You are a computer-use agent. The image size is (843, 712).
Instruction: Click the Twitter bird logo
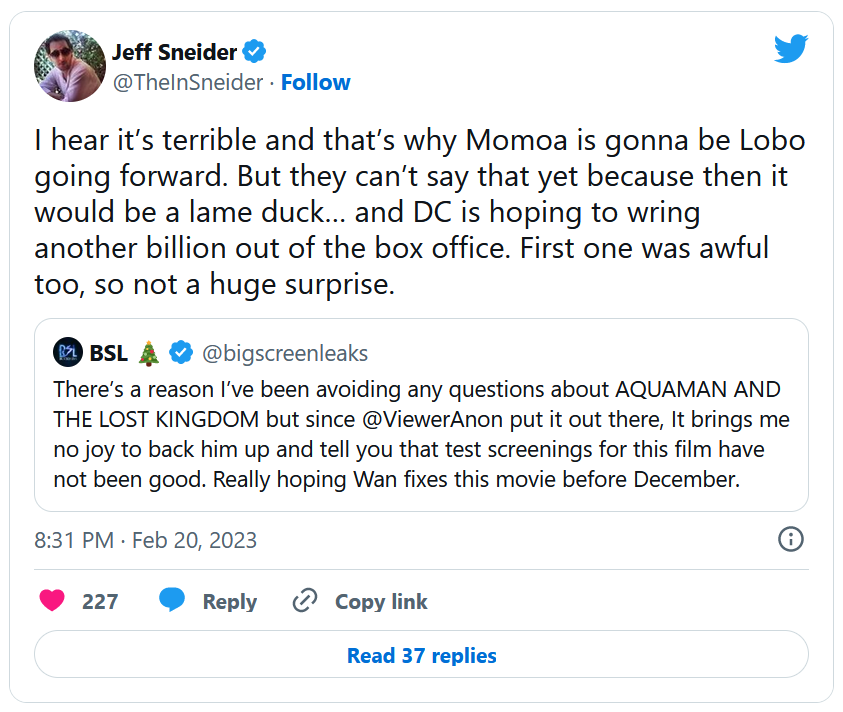[790, 48]
